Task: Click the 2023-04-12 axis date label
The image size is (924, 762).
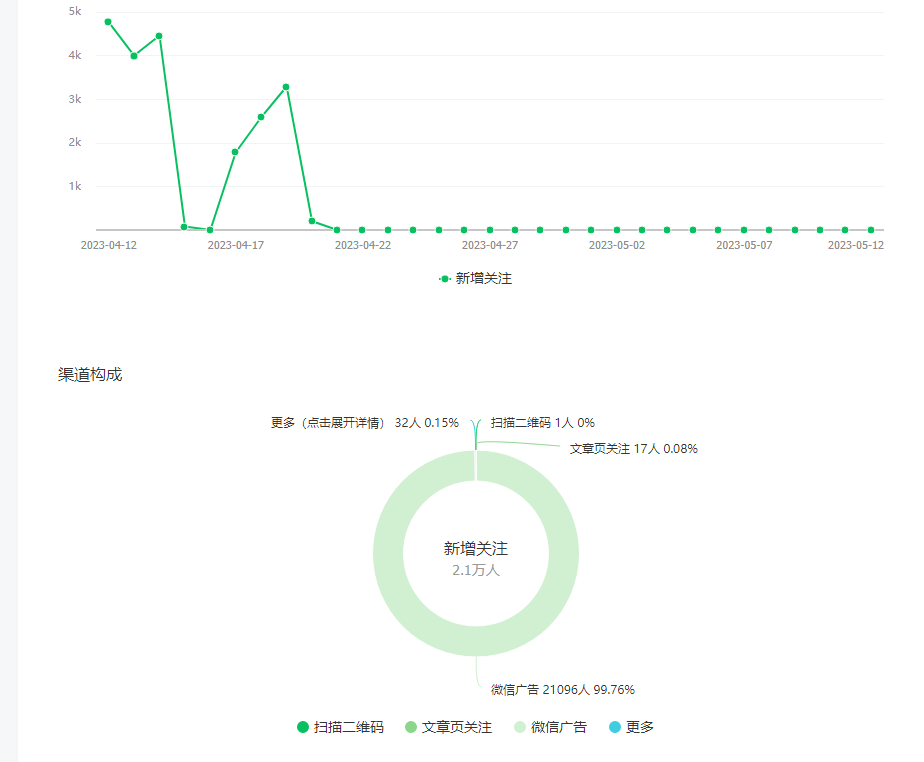Action: pyautogui.click(x=108, y=245)
